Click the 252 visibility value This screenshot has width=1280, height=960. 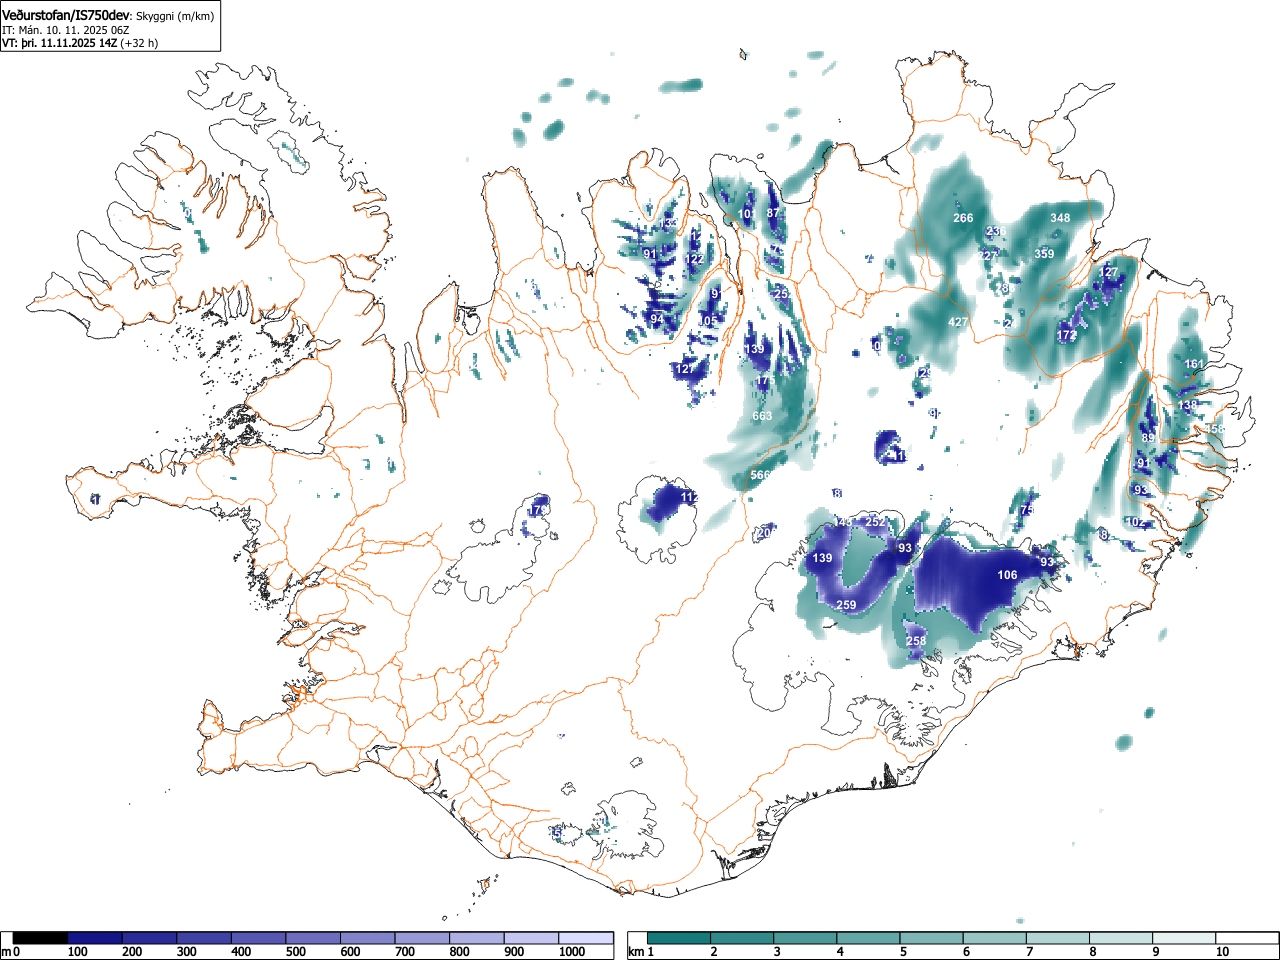(x=875, y=522)
